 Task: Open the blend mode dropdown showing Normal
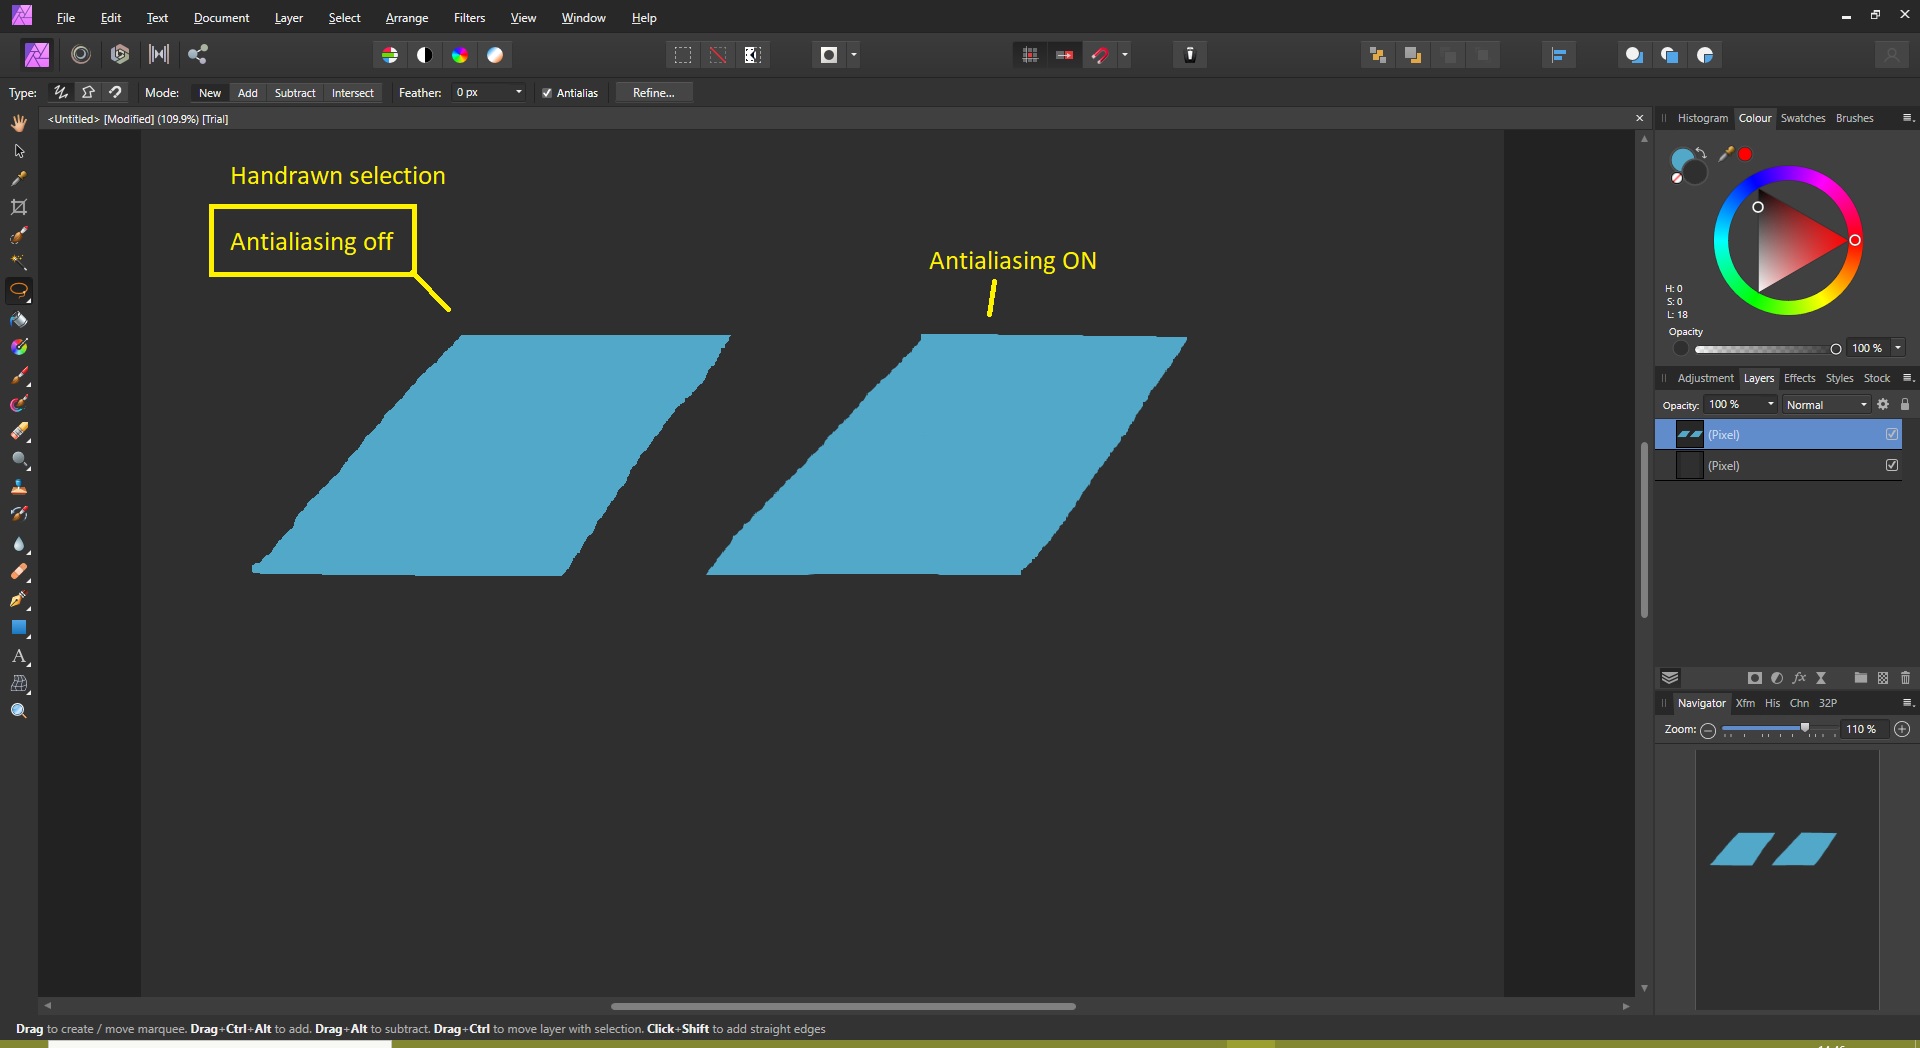point(1824,404)
